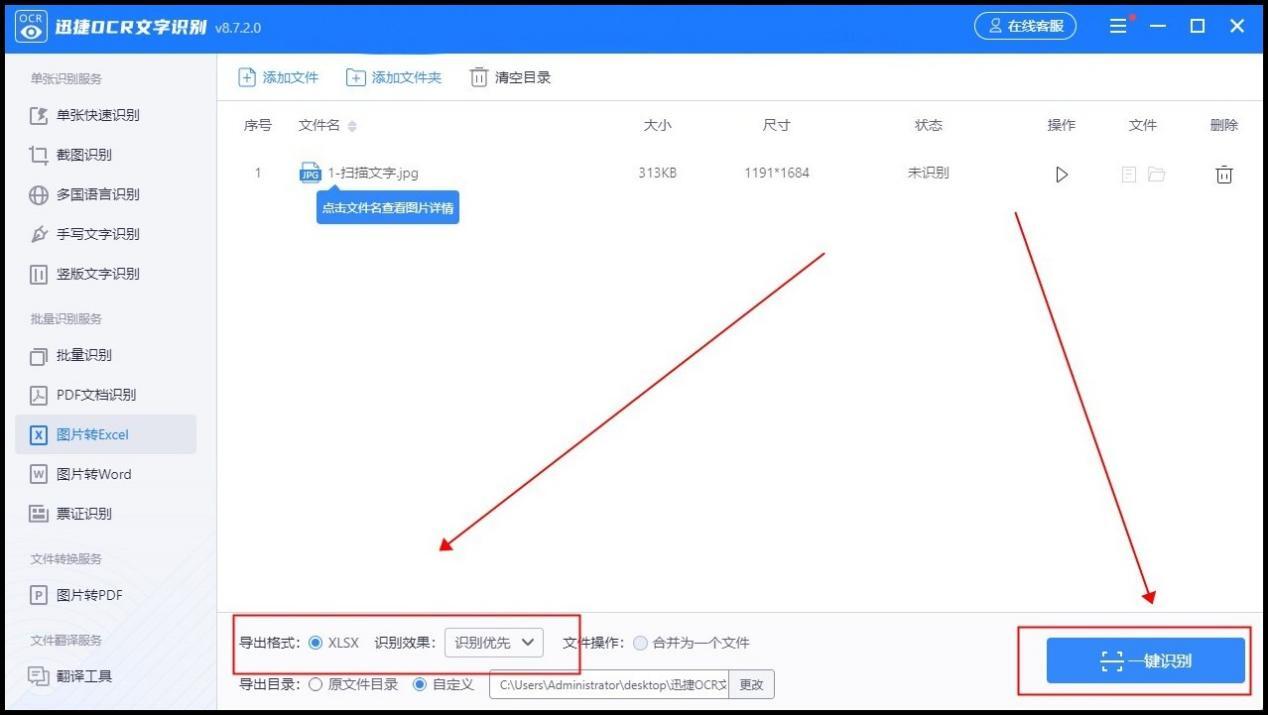Click the 批量识别 stacked pages icon

[x=39, y=356]
